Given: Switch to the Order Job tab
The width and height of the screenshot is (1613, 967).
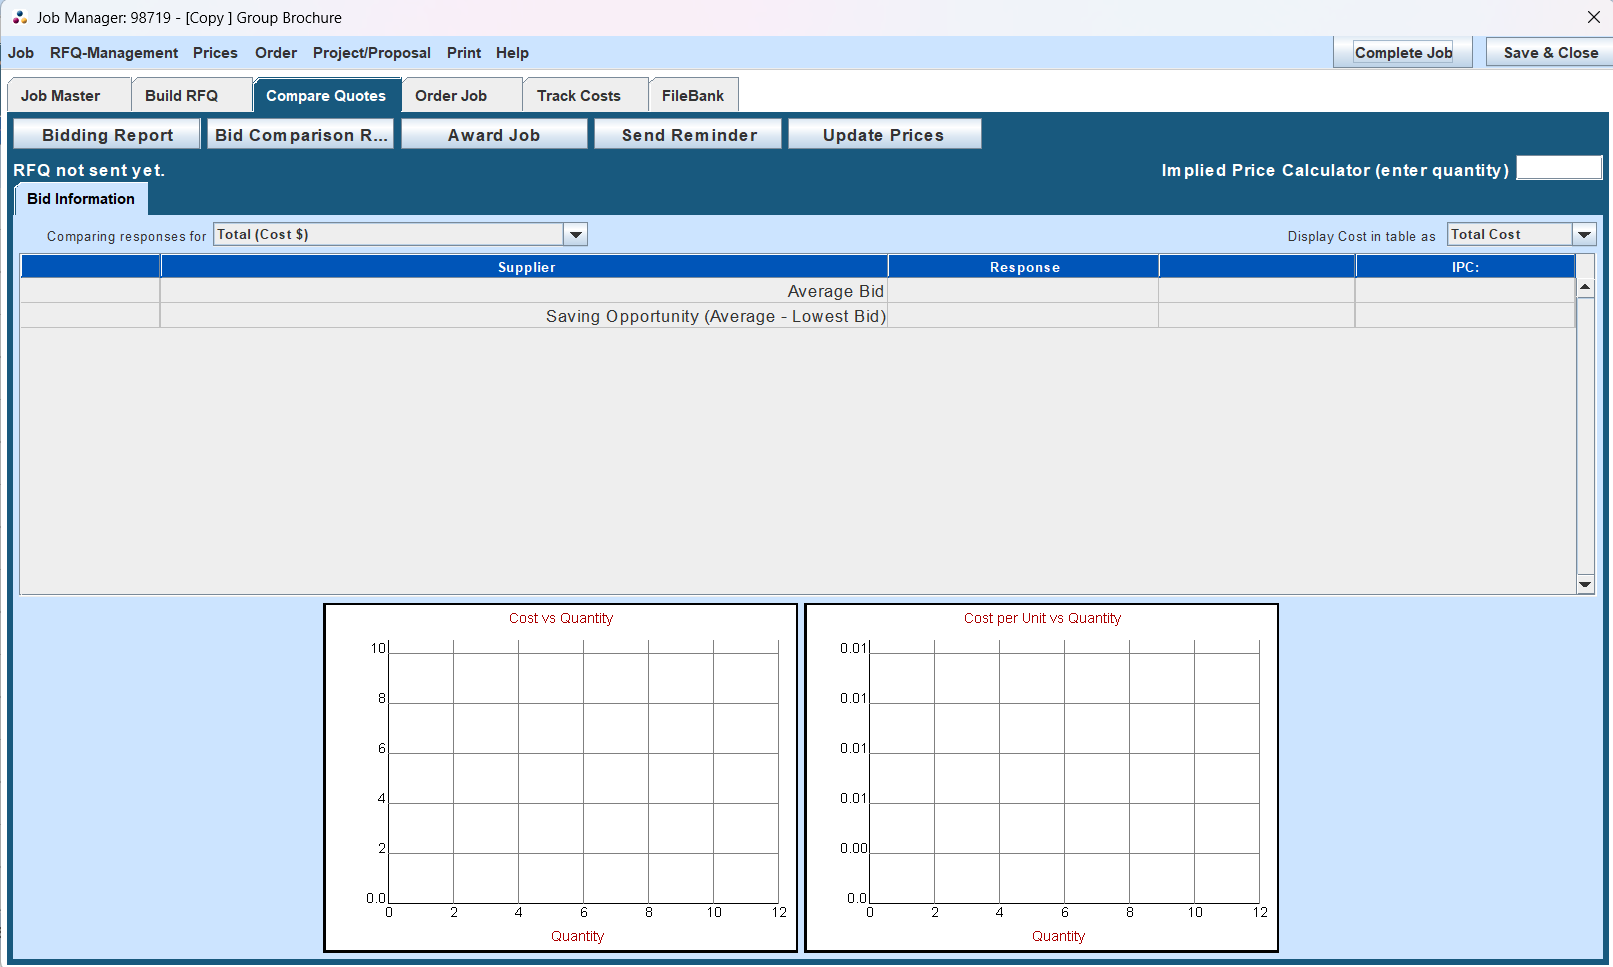Looking at the screenshot, I should (x=452, y=95).
